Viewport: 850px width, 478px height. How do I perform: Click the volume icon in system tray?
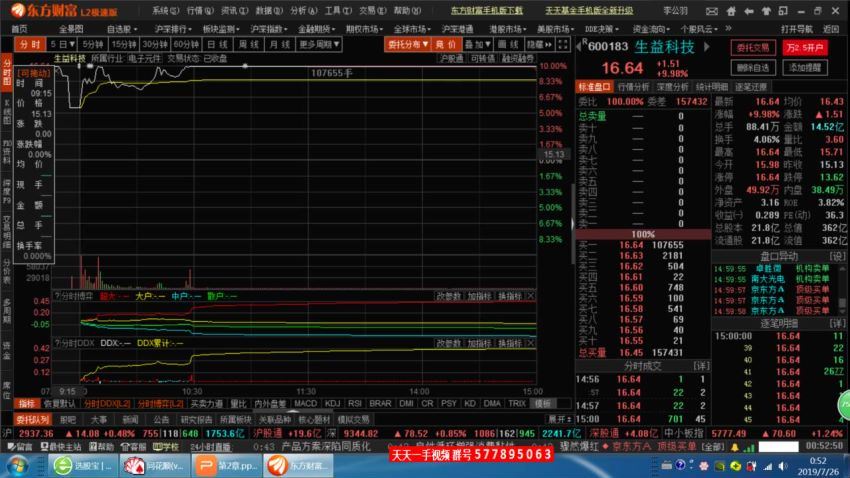click(783, 465)
